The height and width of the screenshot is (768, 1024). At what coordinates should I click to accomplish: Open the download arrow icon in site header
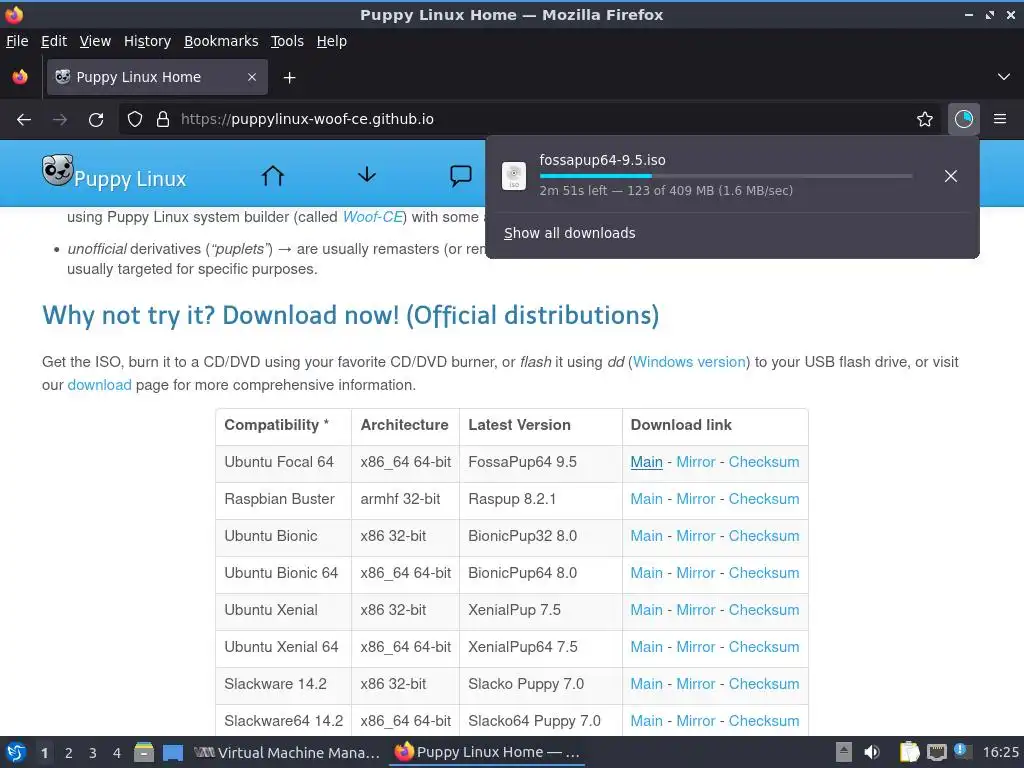point(367,174)
